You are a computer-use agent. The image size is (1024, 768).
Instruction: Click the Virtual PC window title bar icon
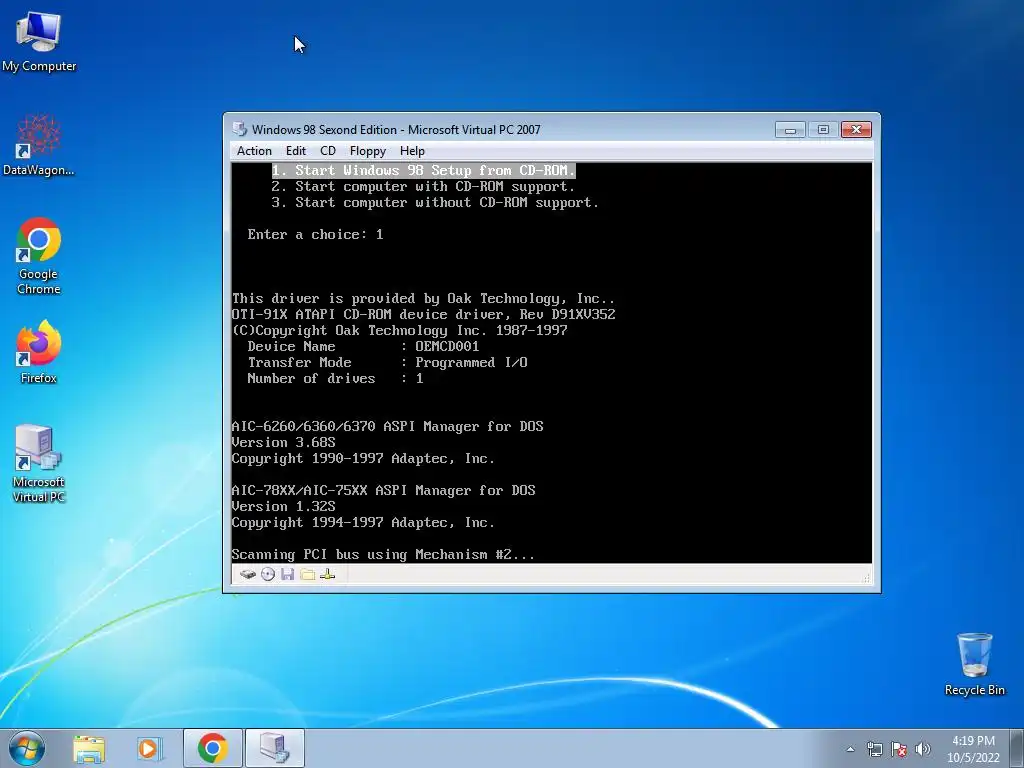pos(240,129)
